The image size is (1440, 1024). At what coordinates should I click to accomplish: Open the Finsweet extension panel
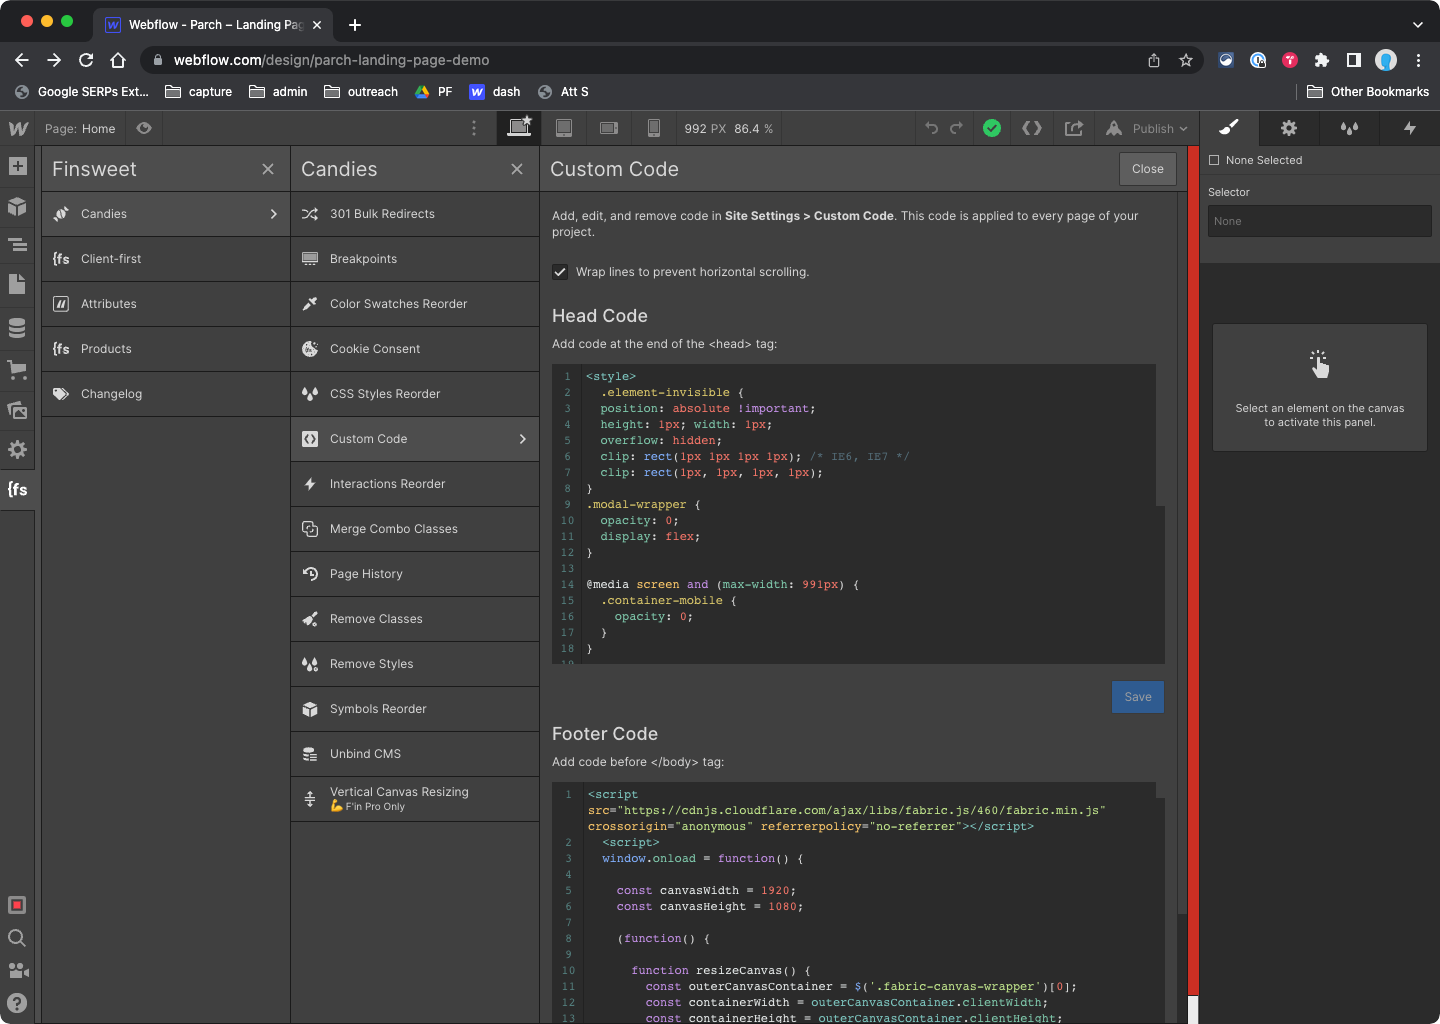(x=17, y=489)
